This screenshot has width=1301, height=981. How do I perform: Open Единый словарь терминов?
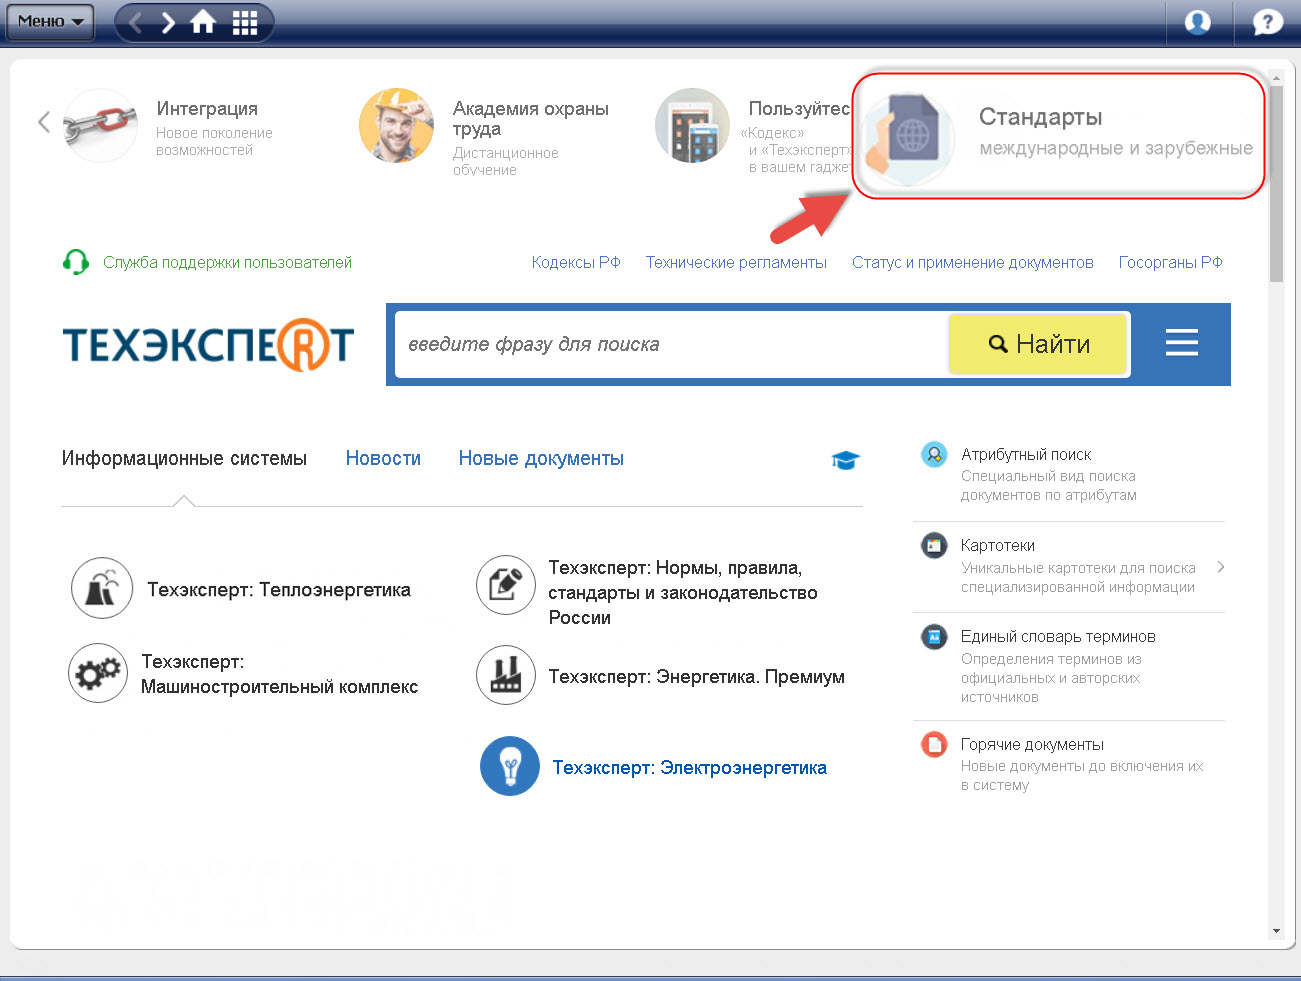click(1058, 636)
